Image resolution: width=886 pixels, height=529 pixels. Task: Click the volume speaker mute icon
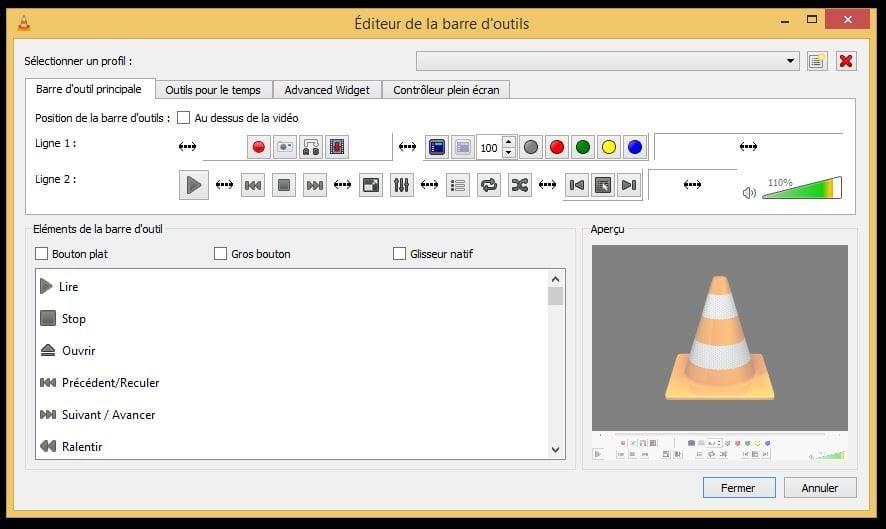pos(749,193)
